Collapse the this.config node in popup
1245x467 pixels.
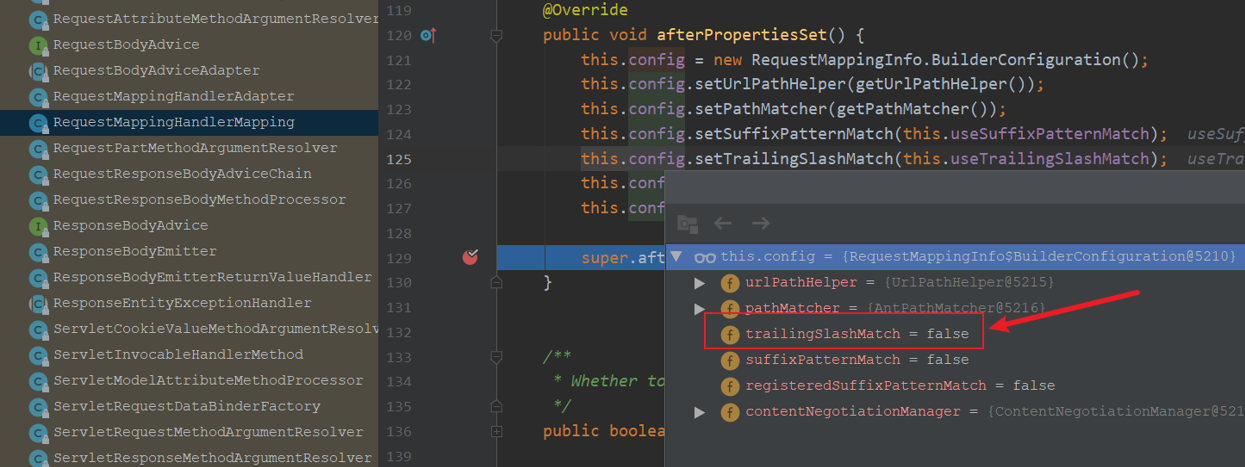pos(677,257)
